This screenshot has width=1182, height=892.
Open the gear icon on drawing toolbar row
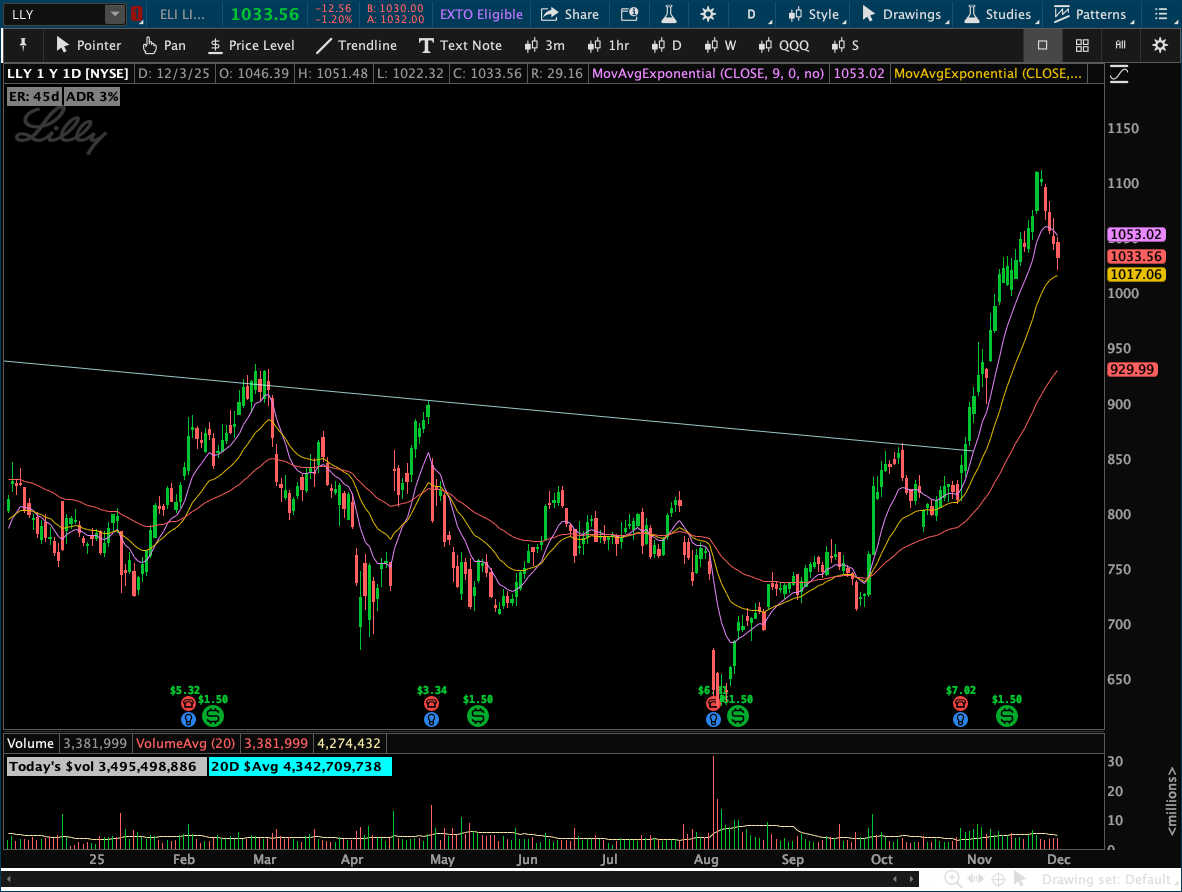tap(1159, 45)
